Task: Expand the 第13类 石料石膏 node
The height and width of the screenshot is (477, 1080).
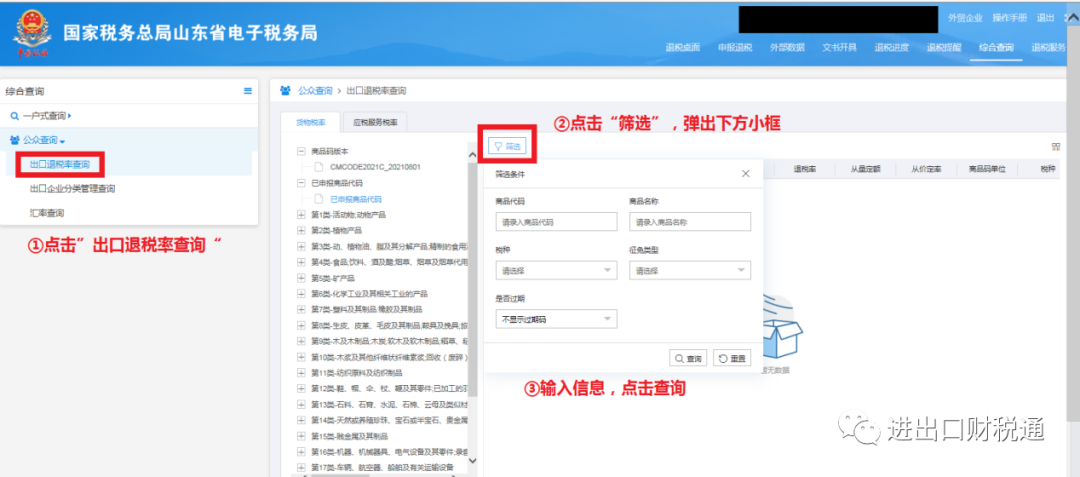Action: 300,405
